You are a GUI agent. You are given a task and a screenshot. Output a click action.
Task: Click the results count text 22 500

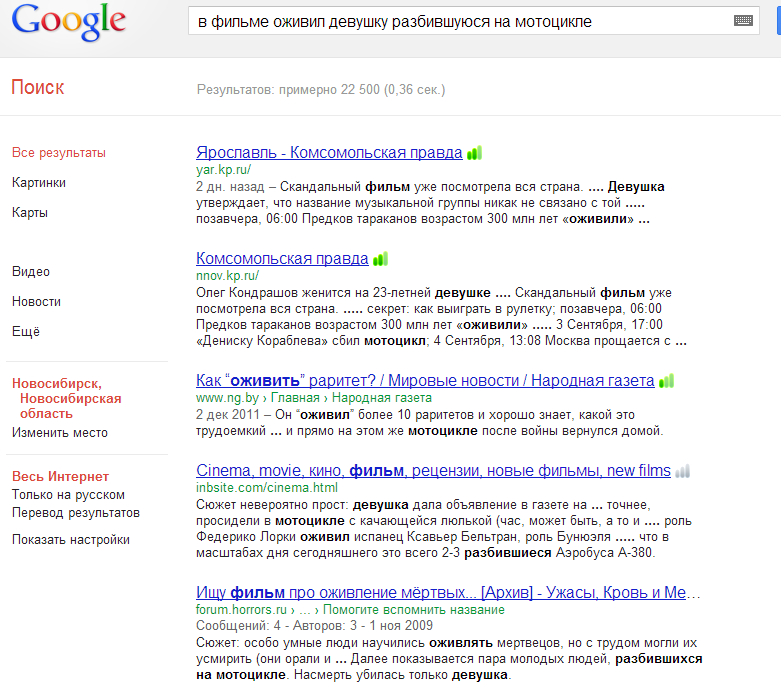pyautogui.click(x=321, y=90)
